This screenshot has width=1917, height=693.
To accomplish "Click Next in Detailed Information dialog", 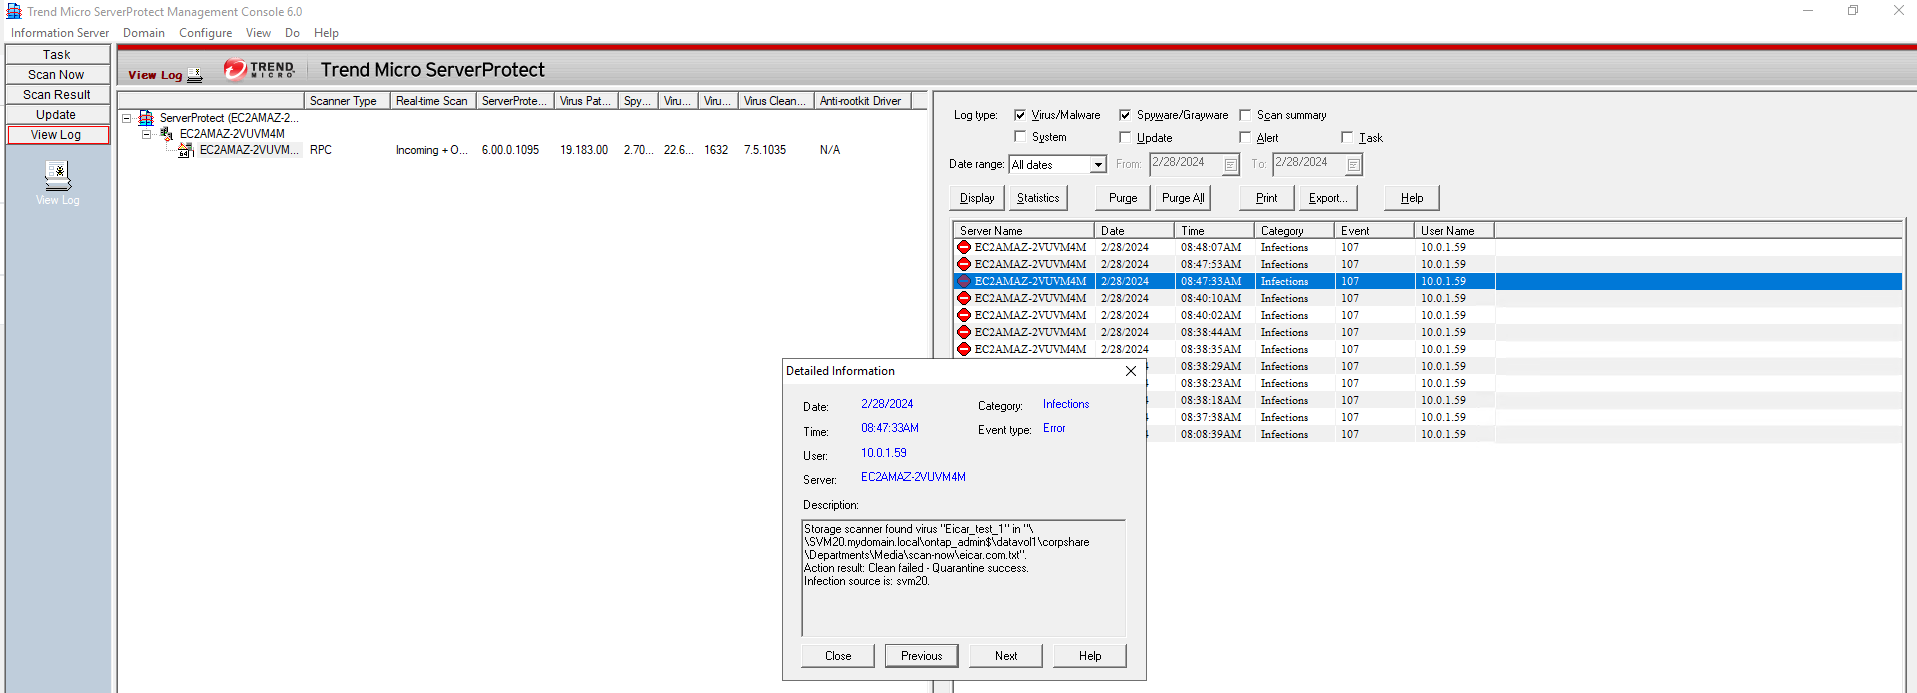I will pos(1006,656).
